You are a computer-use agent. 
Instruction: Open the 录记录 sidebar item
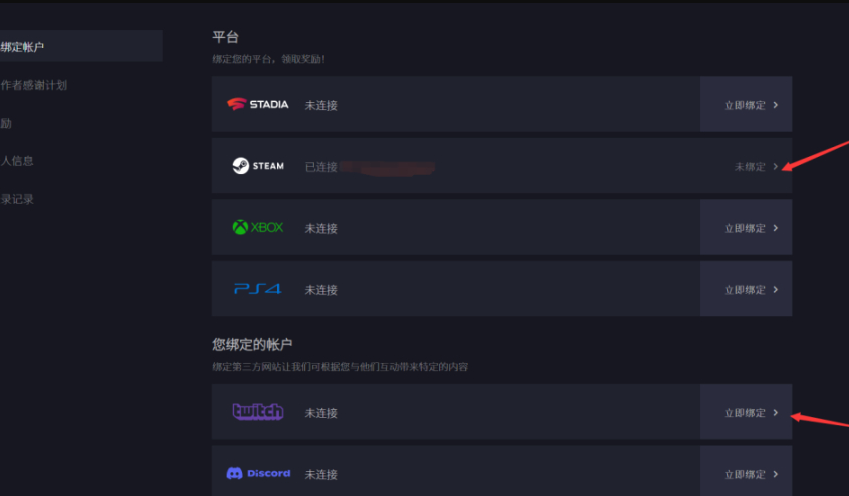17,199
